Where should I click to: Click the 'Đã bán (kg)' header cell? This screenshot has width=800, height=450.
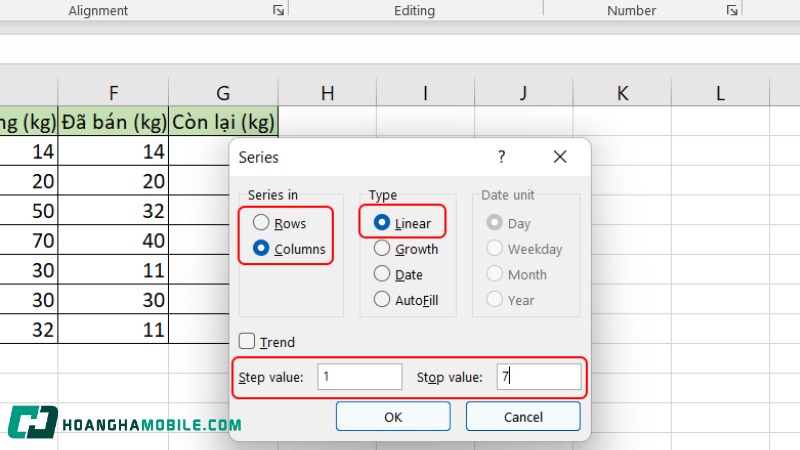(113, 121)
